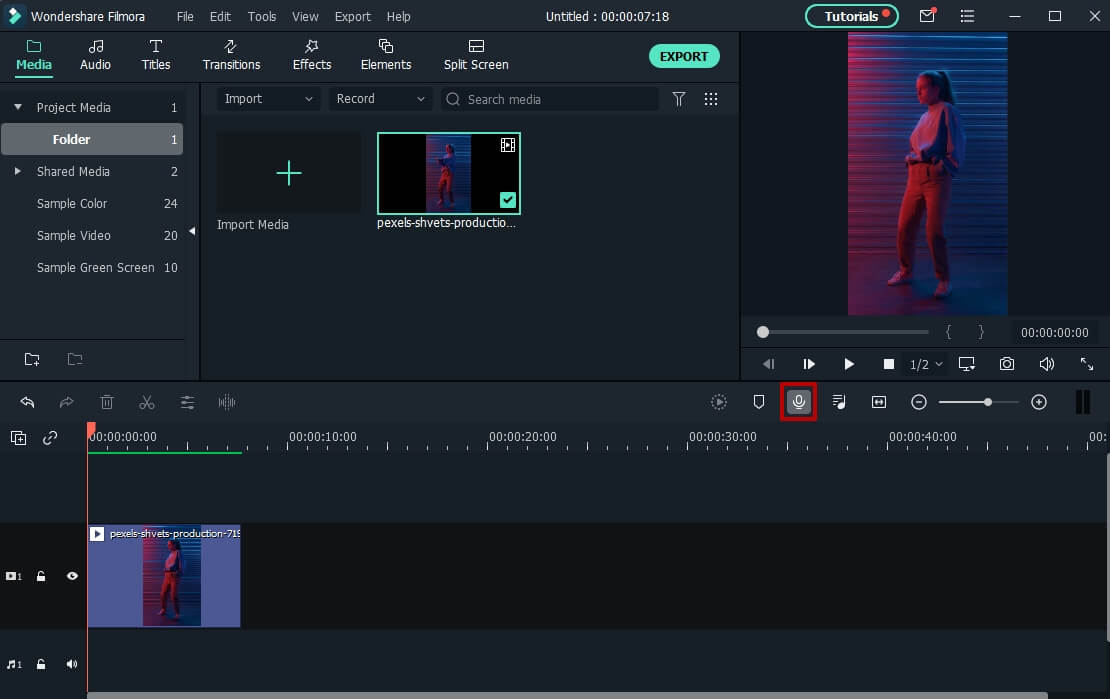1110x699 pixels.
Task: Take a snapshot with camera icon
Action: [1007, 364]
